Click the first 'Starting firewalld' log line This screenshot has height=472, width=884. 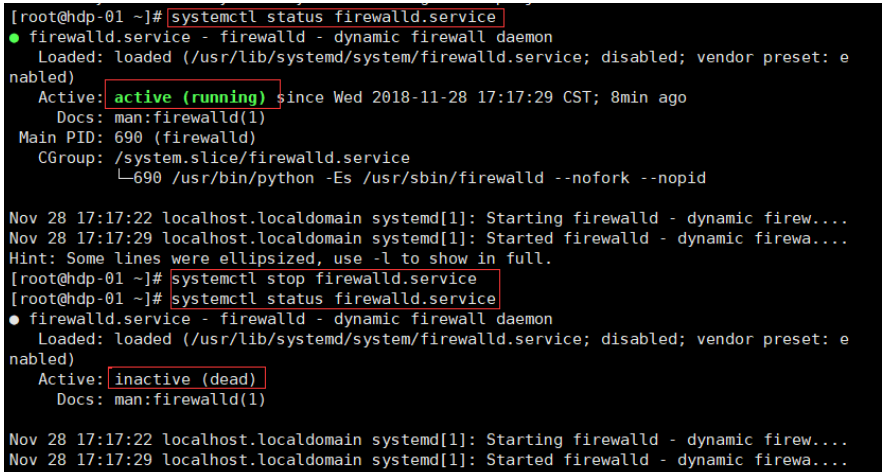click(428, 219)
